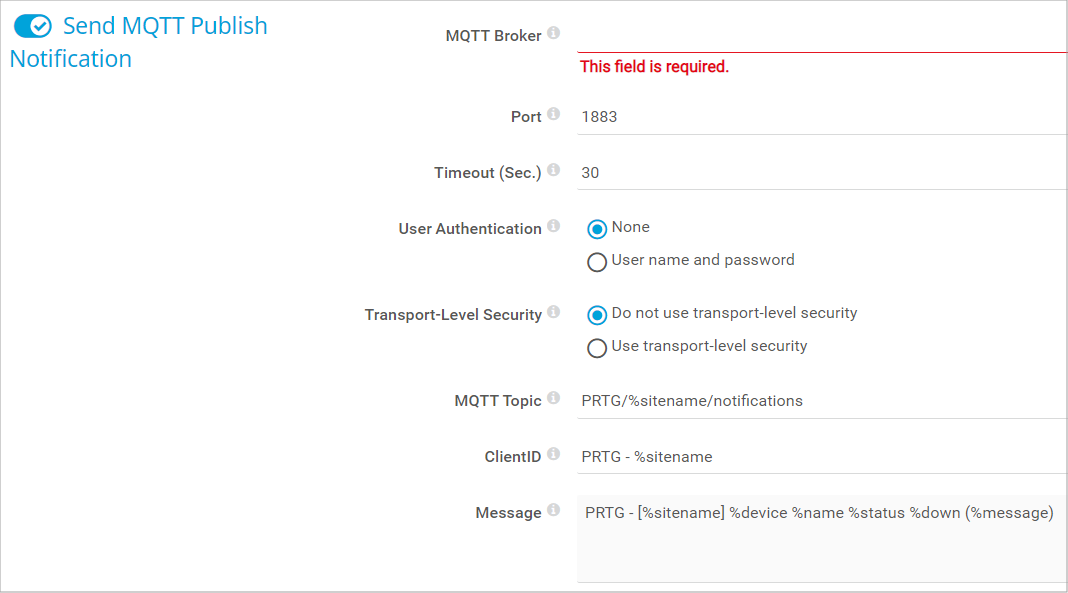Image resolution: width=1068 pixels, height=593 pixels.
Task: Select None for User Authentication
Action: tap(597, 229)
